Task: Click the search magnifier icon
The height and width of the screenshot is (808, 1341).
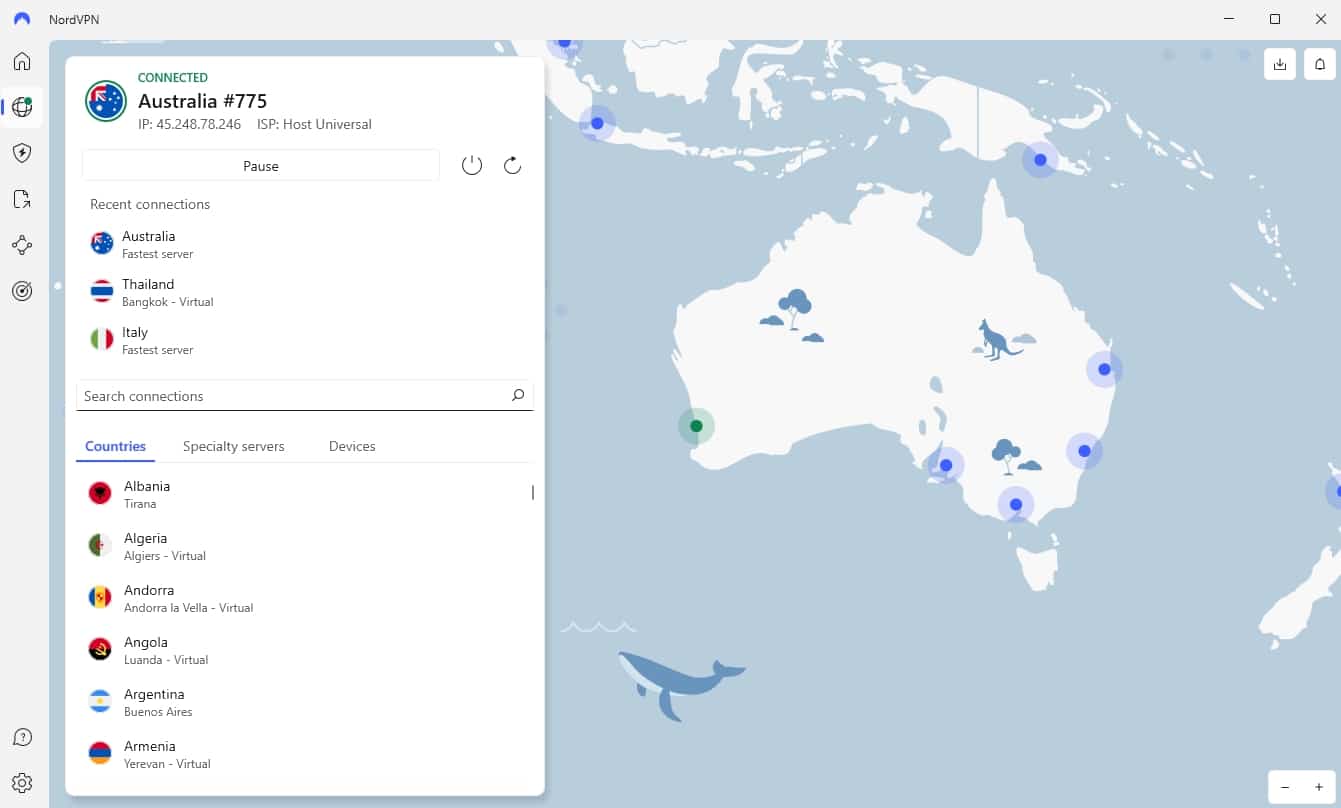Action: [518, 395]
